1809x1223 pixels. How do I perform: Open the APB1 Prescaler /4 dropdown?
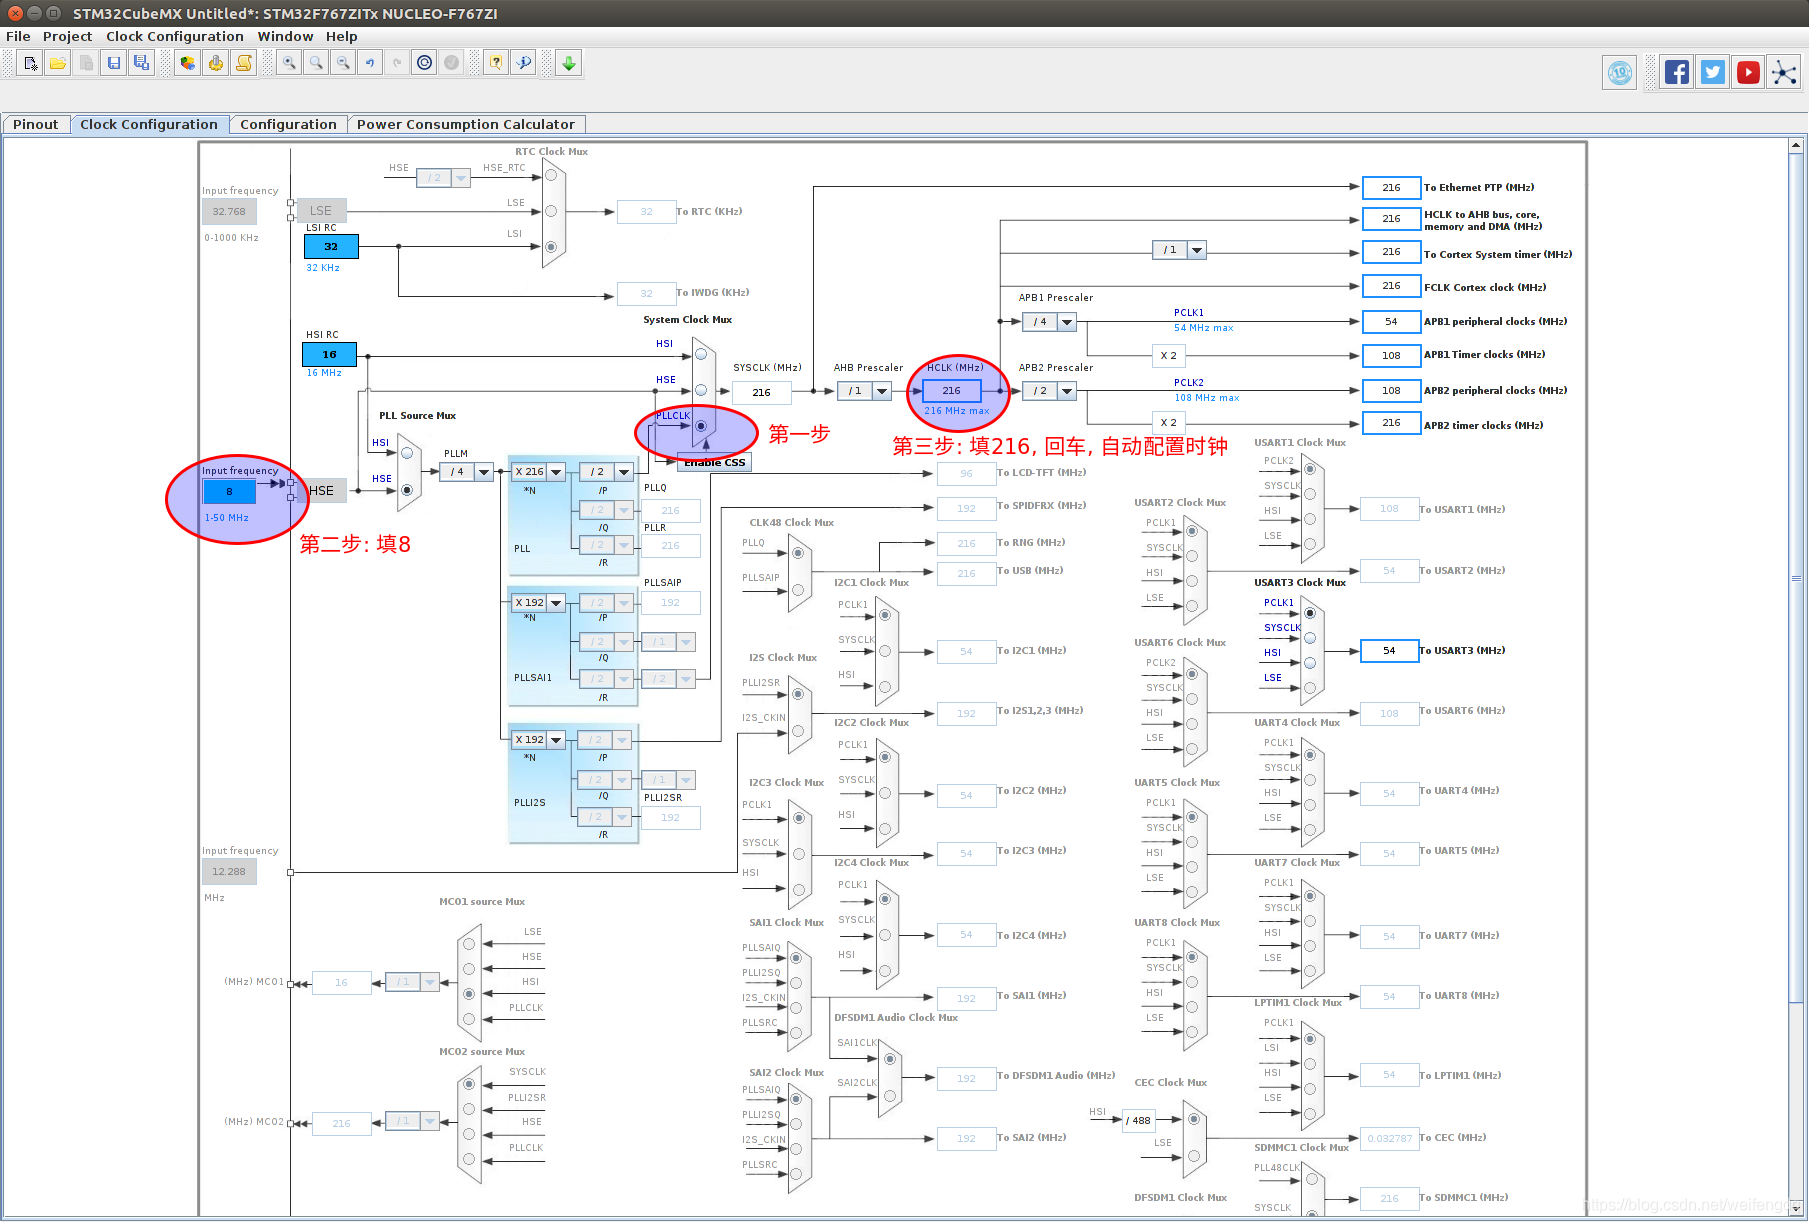[1067, 322]
